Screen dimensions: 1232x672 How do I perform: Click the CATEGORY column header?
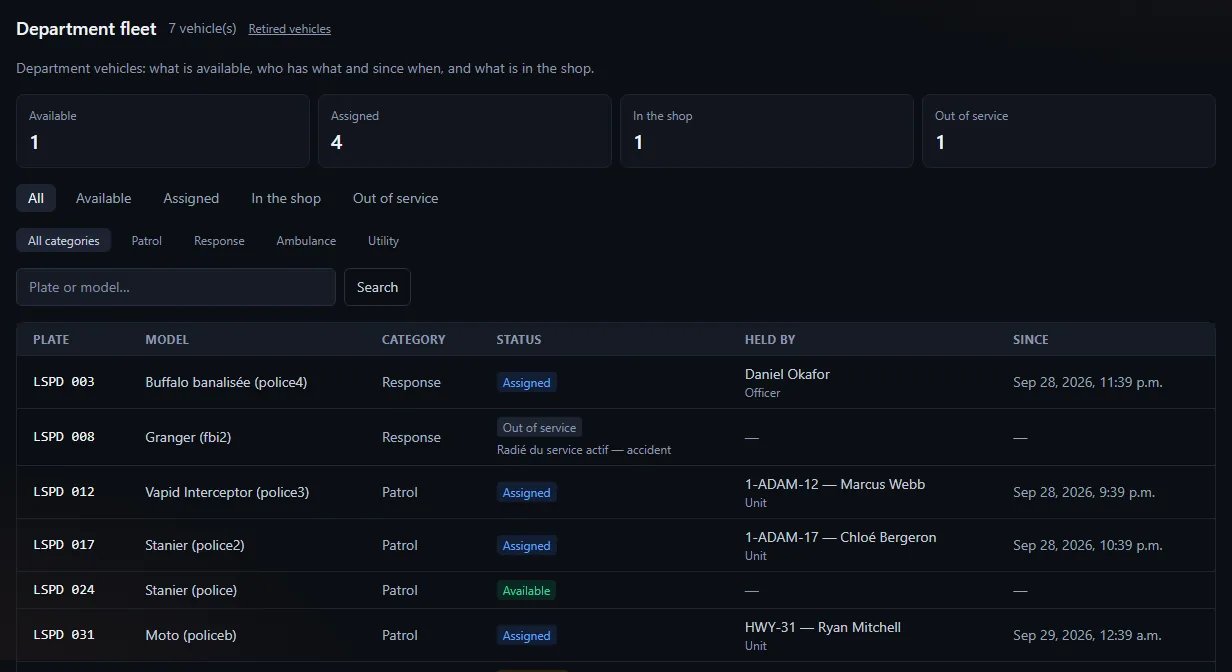(x=414, y=340)
